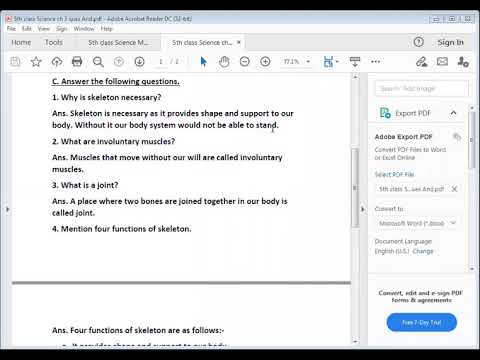Image resolution: width=480 pixels, height=360 pixels.
Task: Click 'Ans. Four functions of skeleton' line
Action: coord(138,330)
